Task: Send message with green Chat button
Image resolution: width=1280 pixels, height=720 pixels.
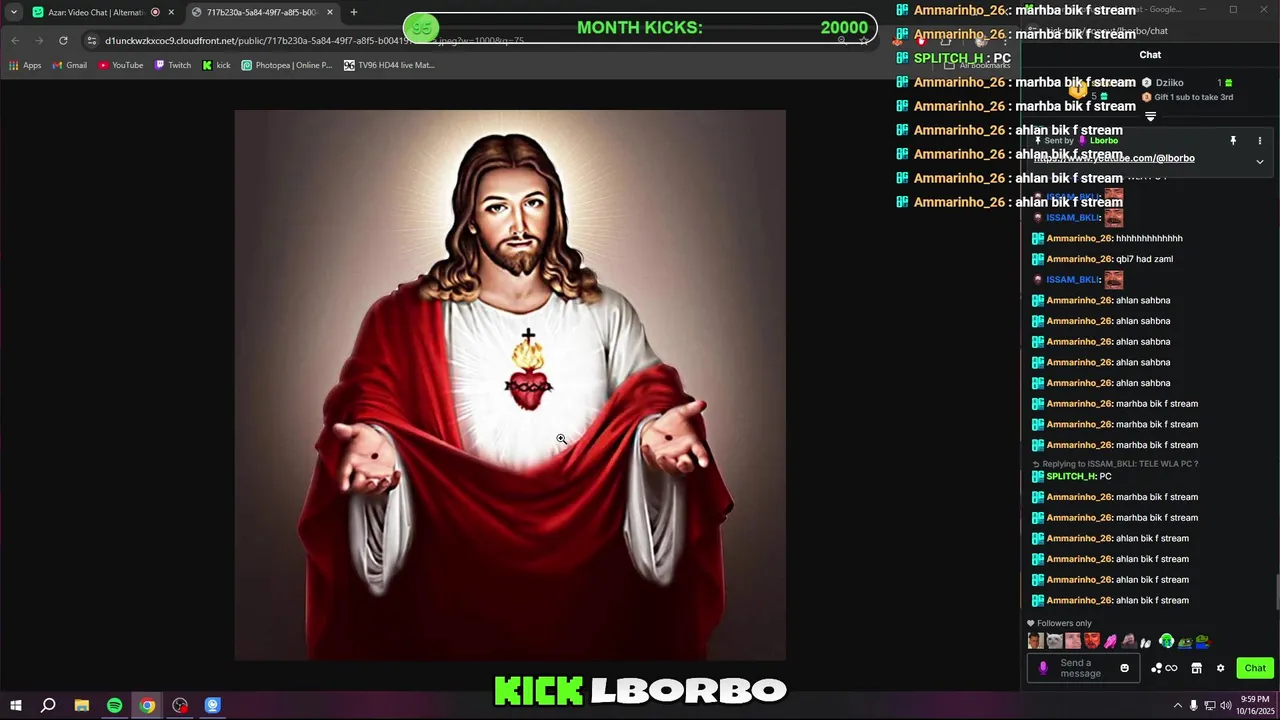Action: tap(1255, 668)
